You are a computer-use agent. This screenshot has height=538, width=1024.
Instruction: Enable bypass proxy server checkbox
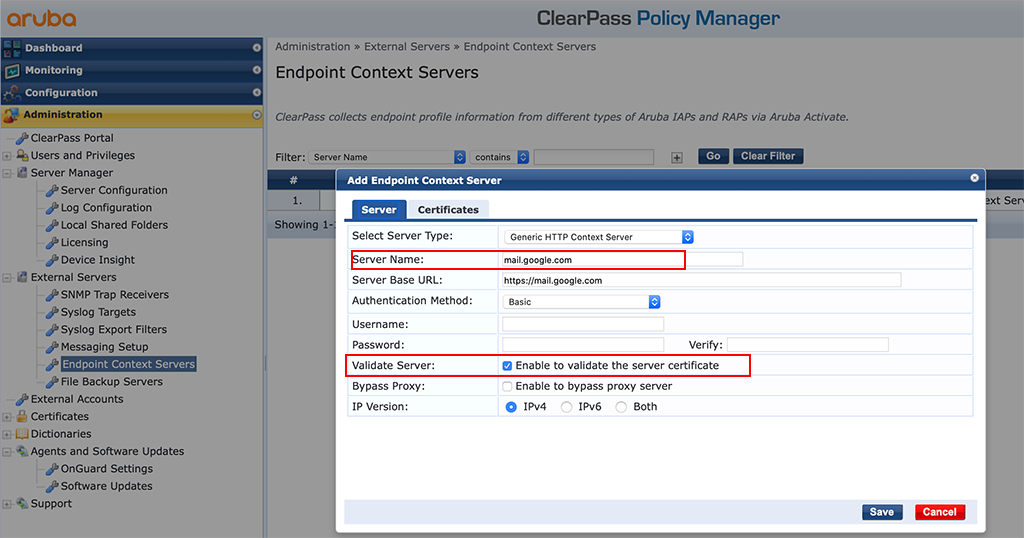click(507, 387)
